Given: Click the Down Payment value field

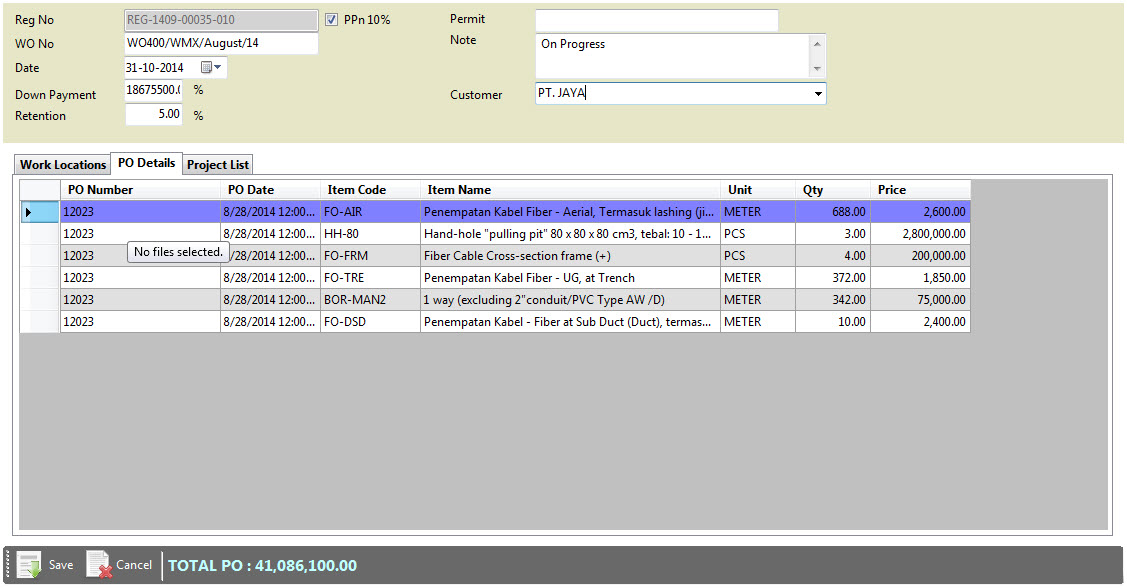Looking at the screenshot, I should [x=153, y=91].
